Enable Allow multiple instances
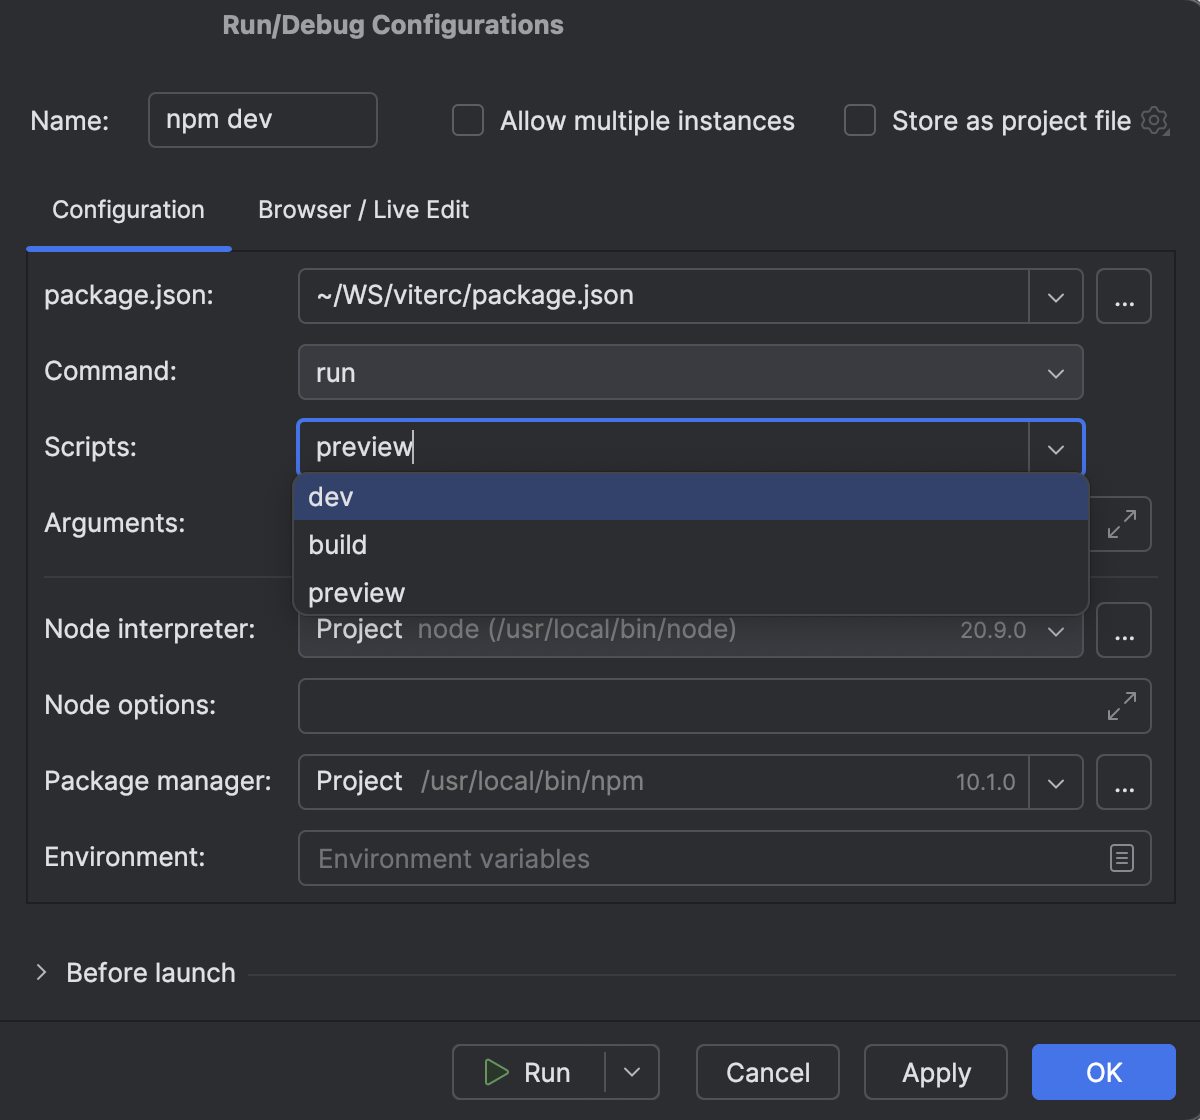1200x1120 pixels. click(x=467, y=120)
